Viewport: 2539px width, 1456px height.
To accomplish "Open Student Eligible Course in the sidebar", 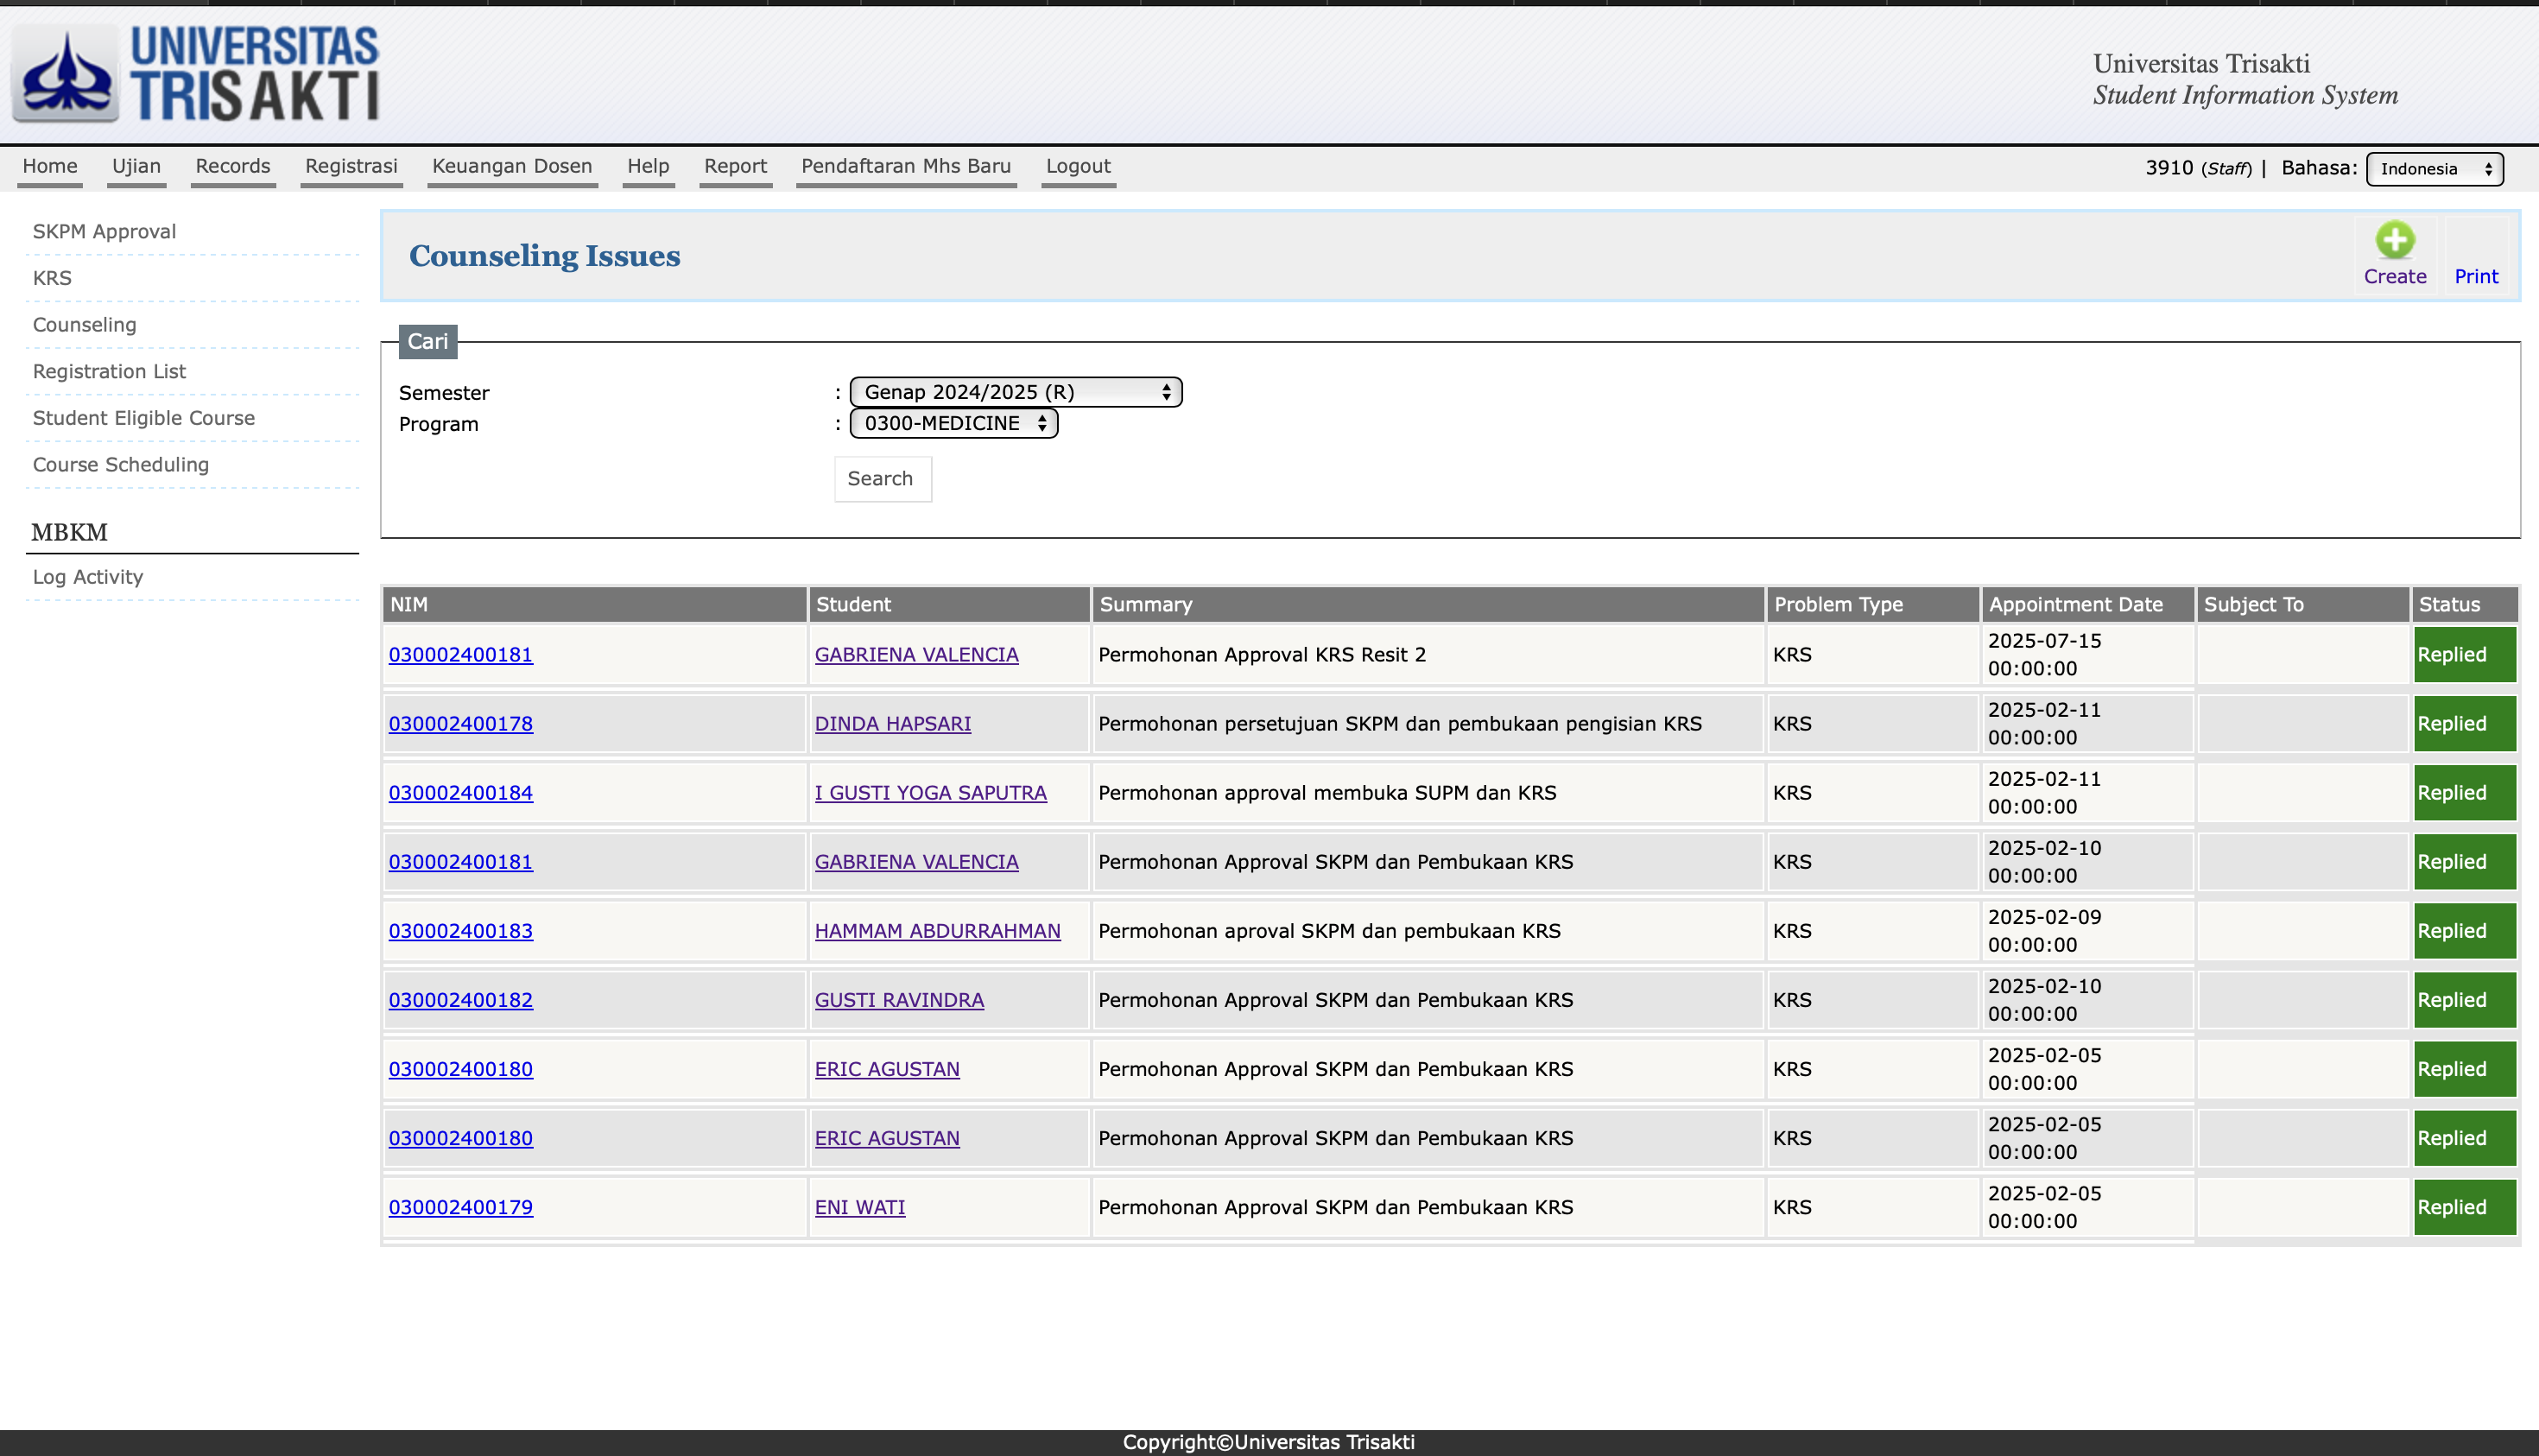I will tap(144, 418).
